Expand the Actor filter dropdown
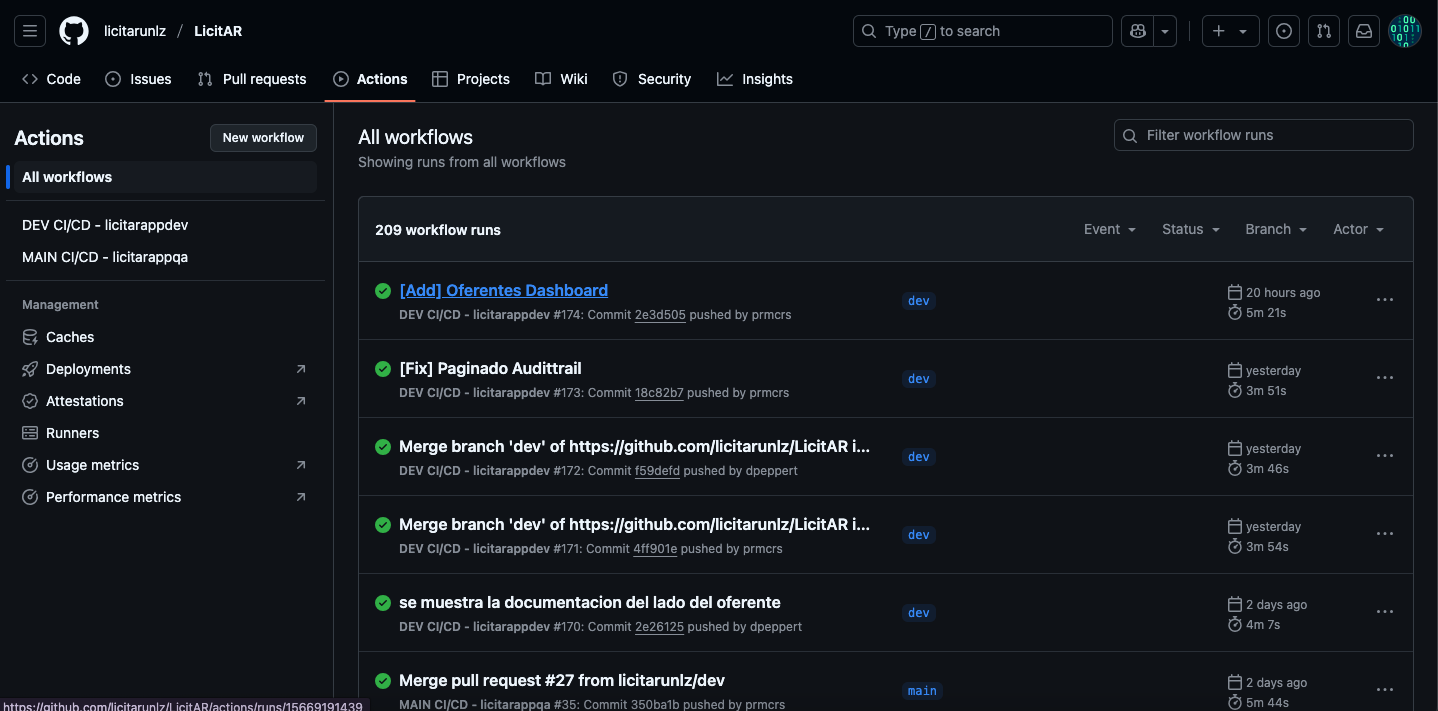 (x=1359, y=229)
